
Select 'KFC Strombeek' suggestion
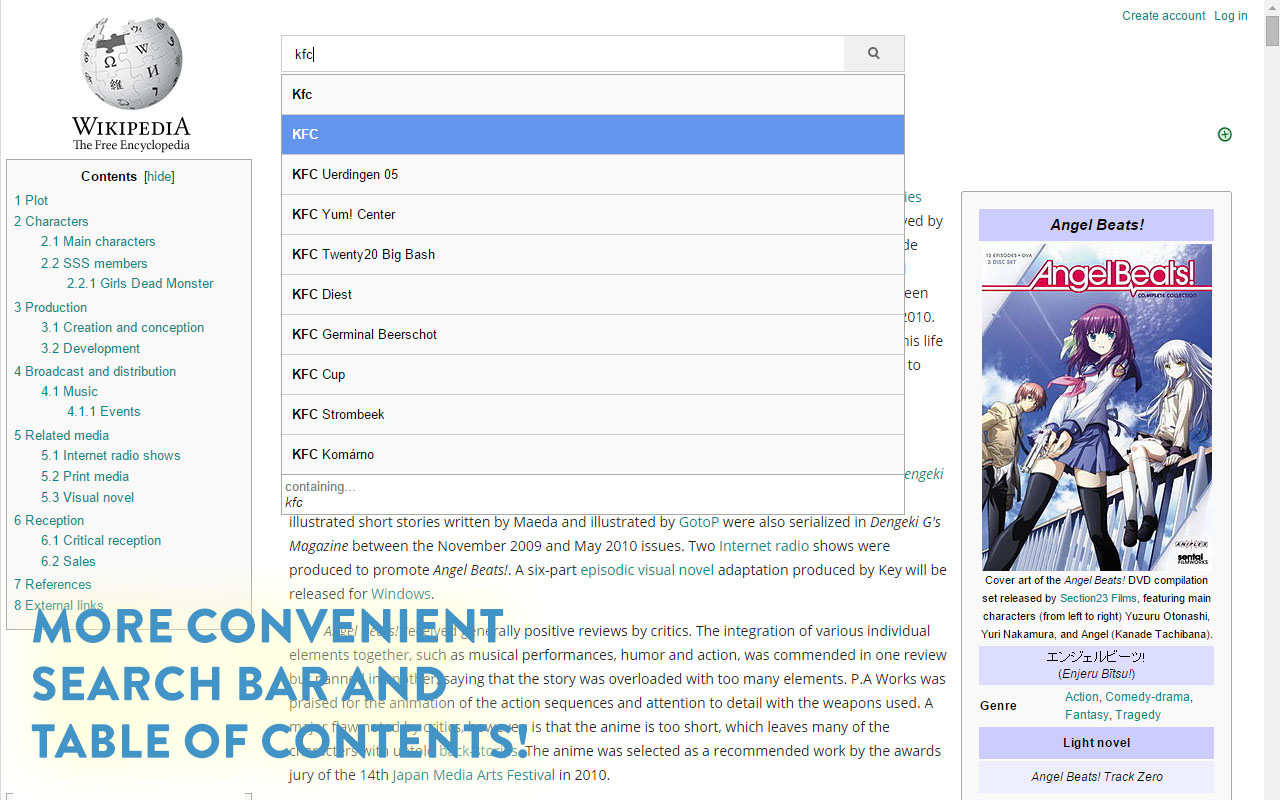pyautogui.click(x=593, y=414)
